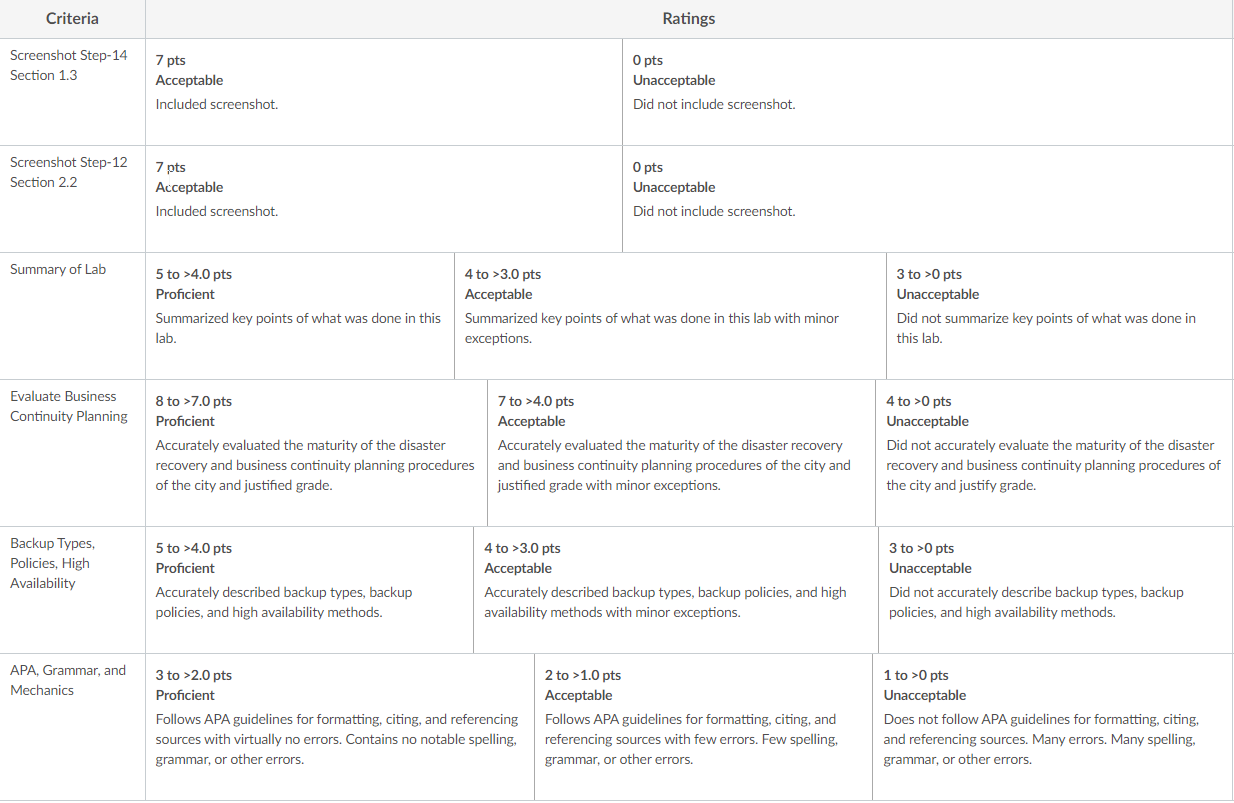Rate APA, Grammar, and Mechanics as Proficient
Image resolution: width=1234 pixels, height=803 pixels.
[340, 727]
